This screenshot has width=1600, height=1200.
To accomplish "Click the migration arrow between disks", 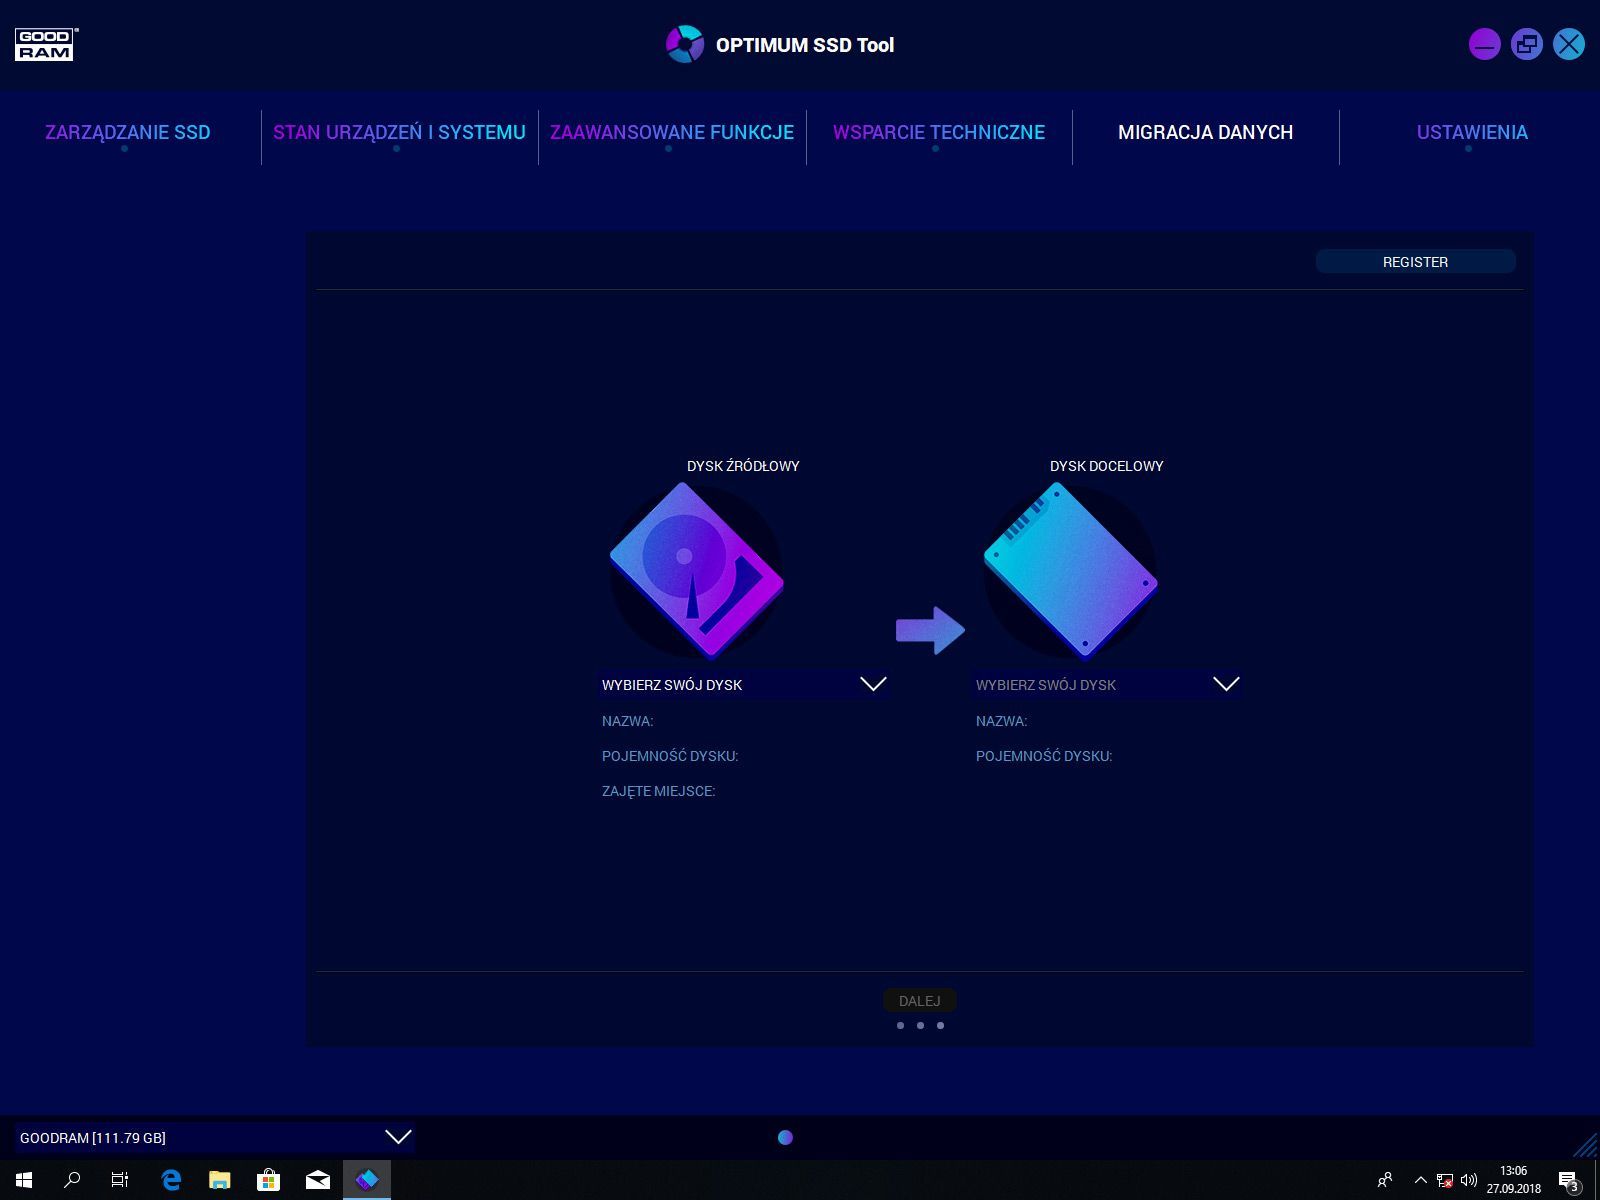I will click(930, 630).
